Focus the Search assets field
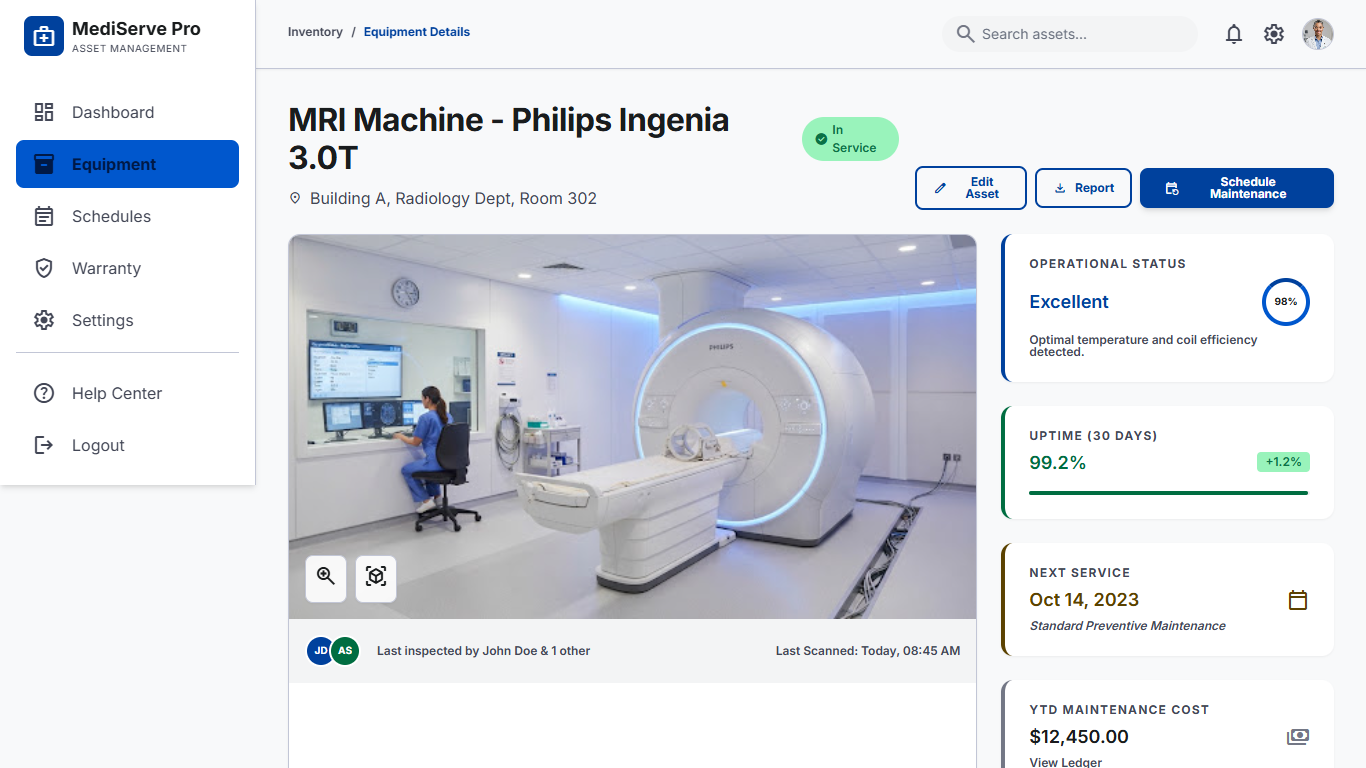This screenshot has height=768, width=1366. click(1070, 34)
